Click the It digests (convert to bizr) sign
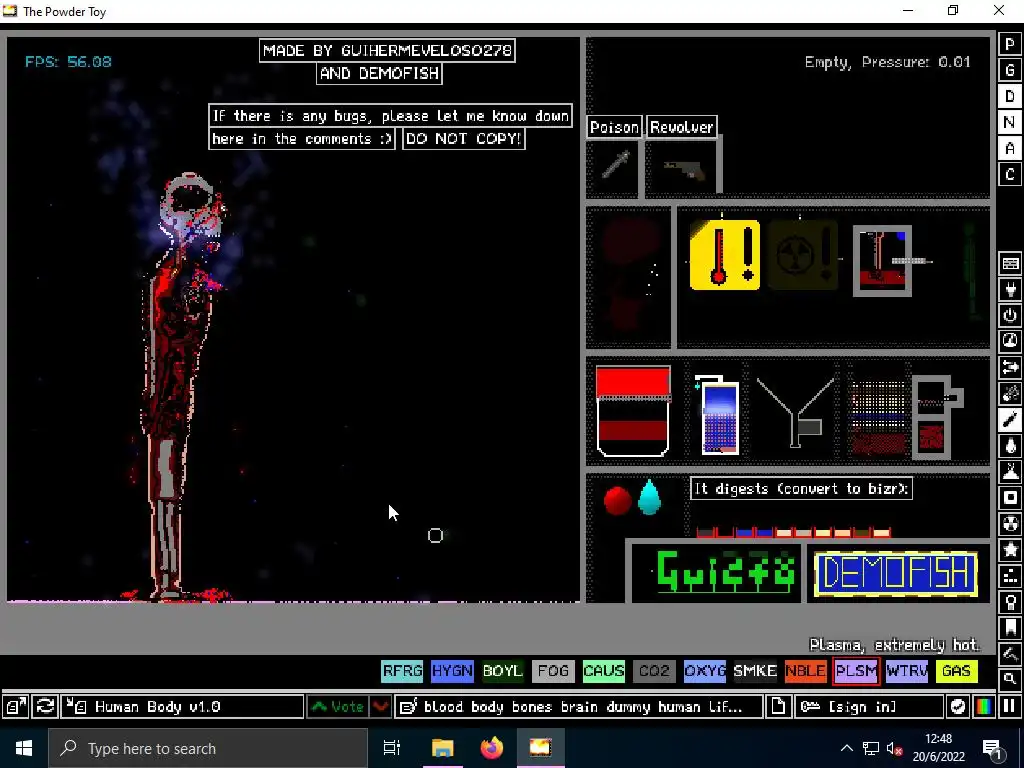Viewport: 1024px width, 768px height. click(801, 489)
